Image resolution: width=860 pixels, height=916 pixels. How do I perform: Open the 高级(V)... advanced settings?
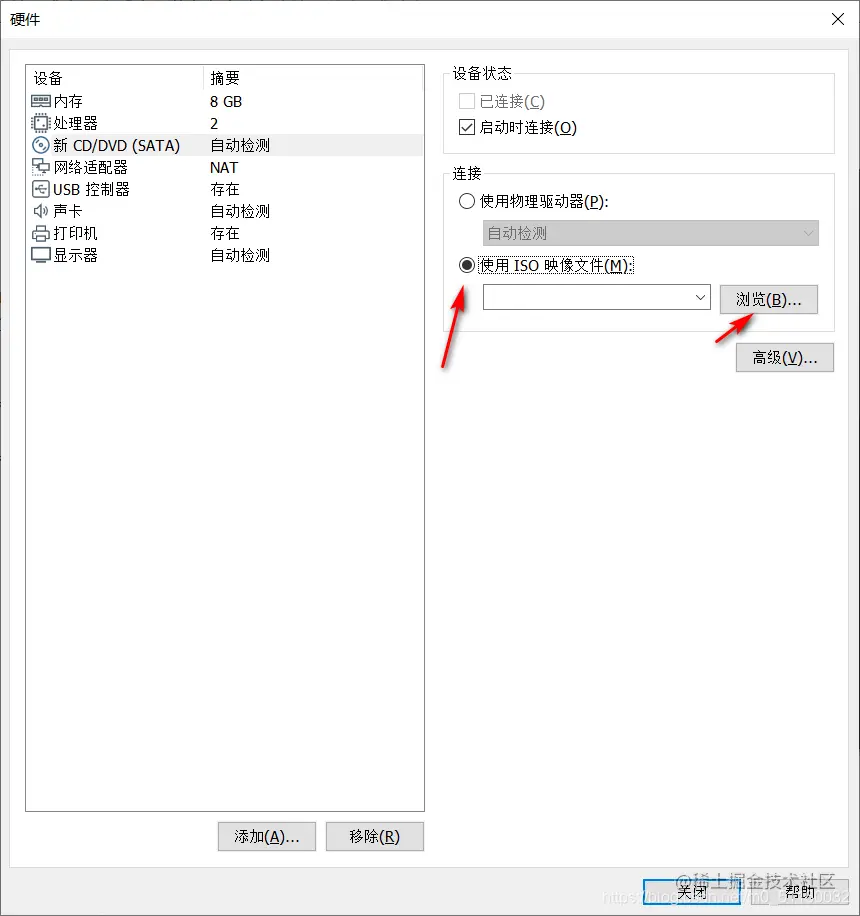point(785,358)
